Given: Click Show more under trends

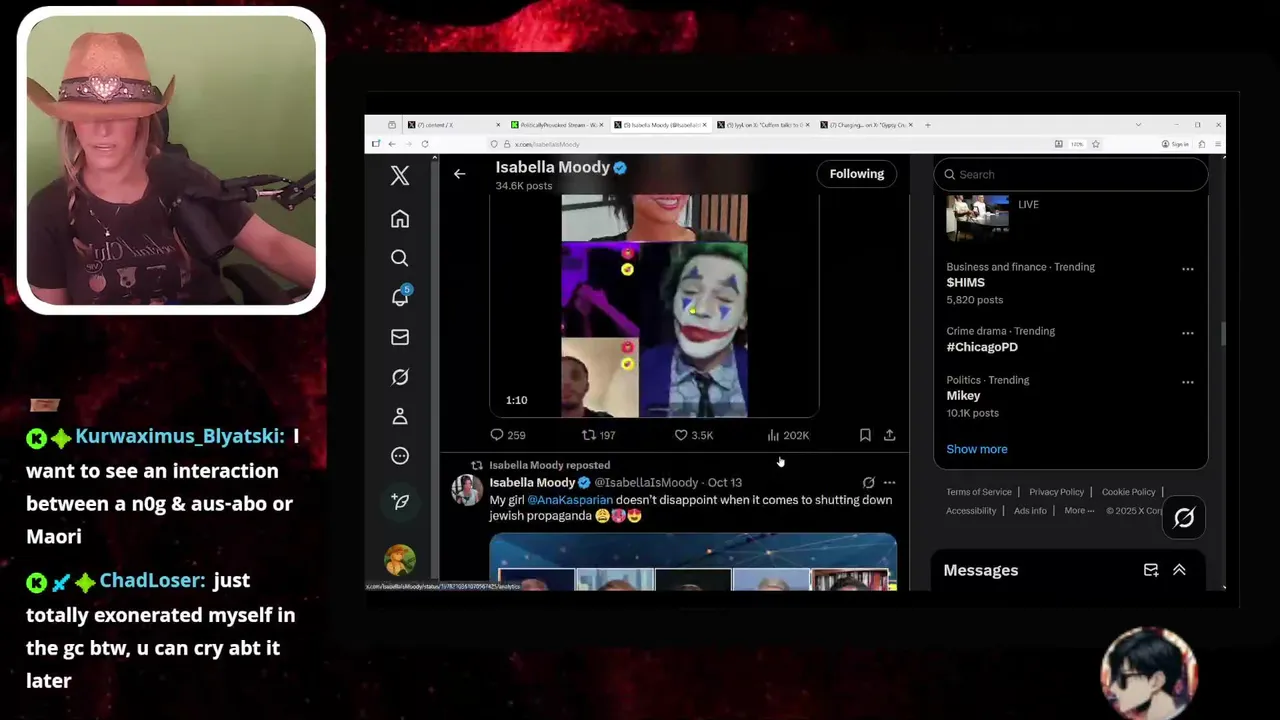Looking at the screenshot, I should pyautogui.click(x=977, y=449).
